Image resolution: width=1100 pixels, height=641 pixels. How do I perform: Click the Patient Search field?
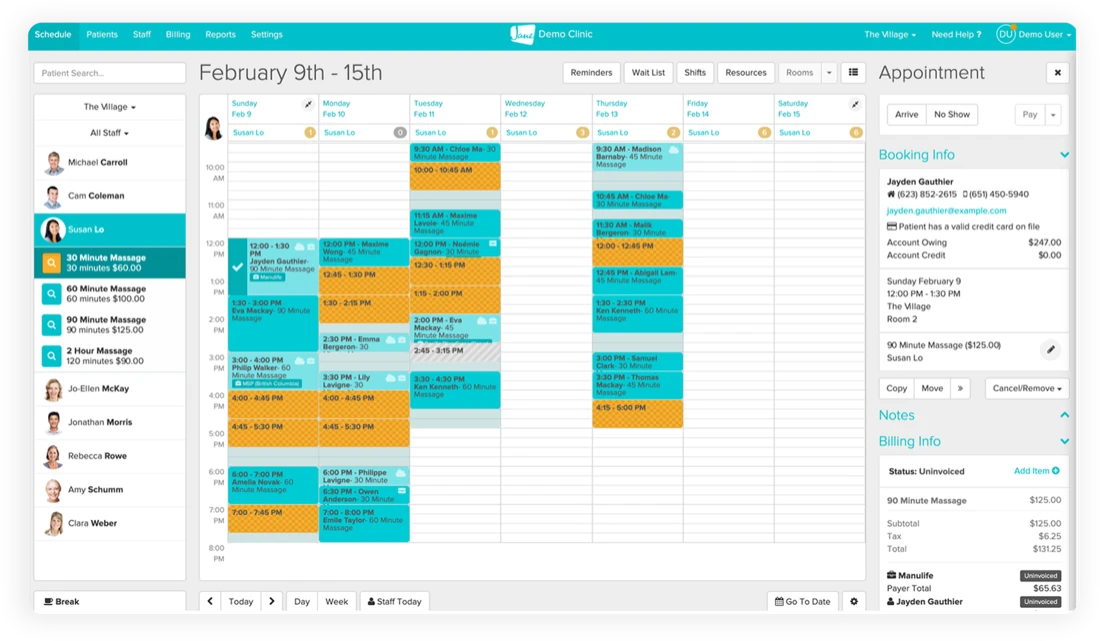110,72
